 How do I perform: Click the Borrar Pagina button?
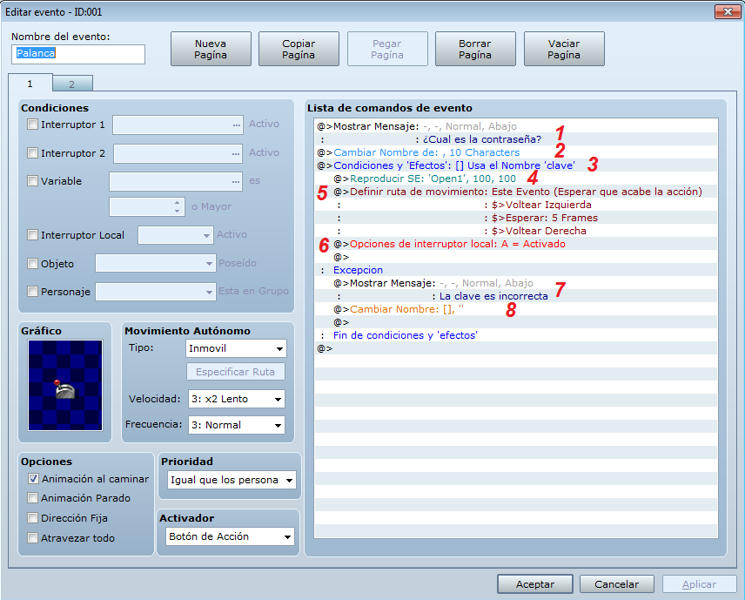point(475,49)
